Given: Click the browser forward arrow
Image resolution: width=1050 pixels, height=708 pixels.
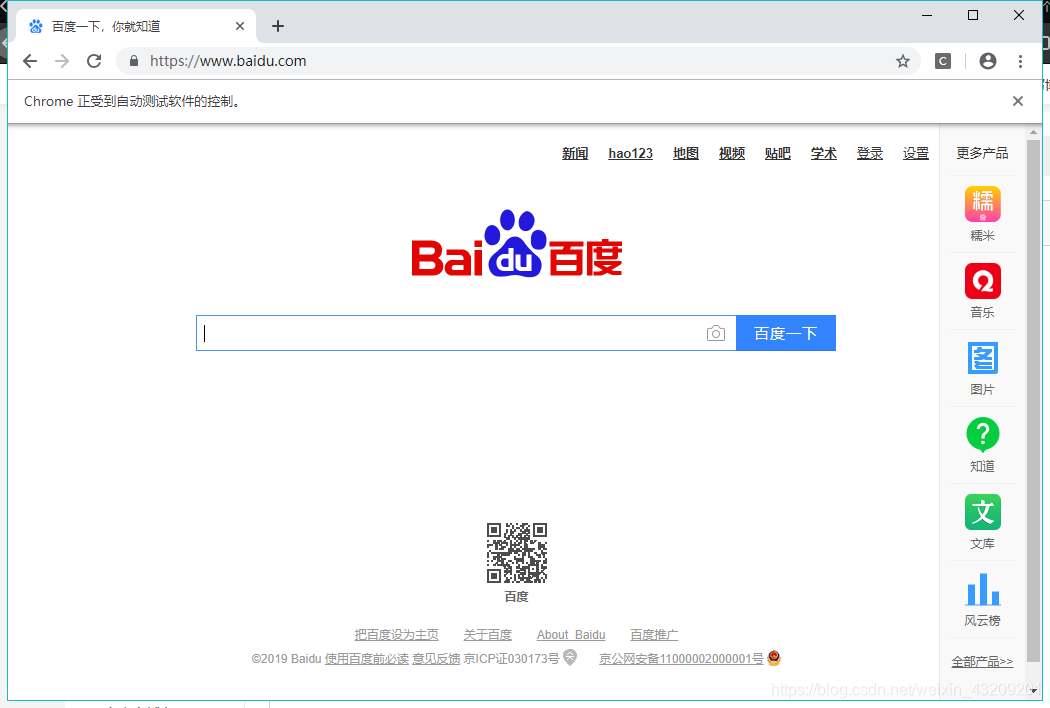Looking at the screenshot, I should [x=62, y=61].
